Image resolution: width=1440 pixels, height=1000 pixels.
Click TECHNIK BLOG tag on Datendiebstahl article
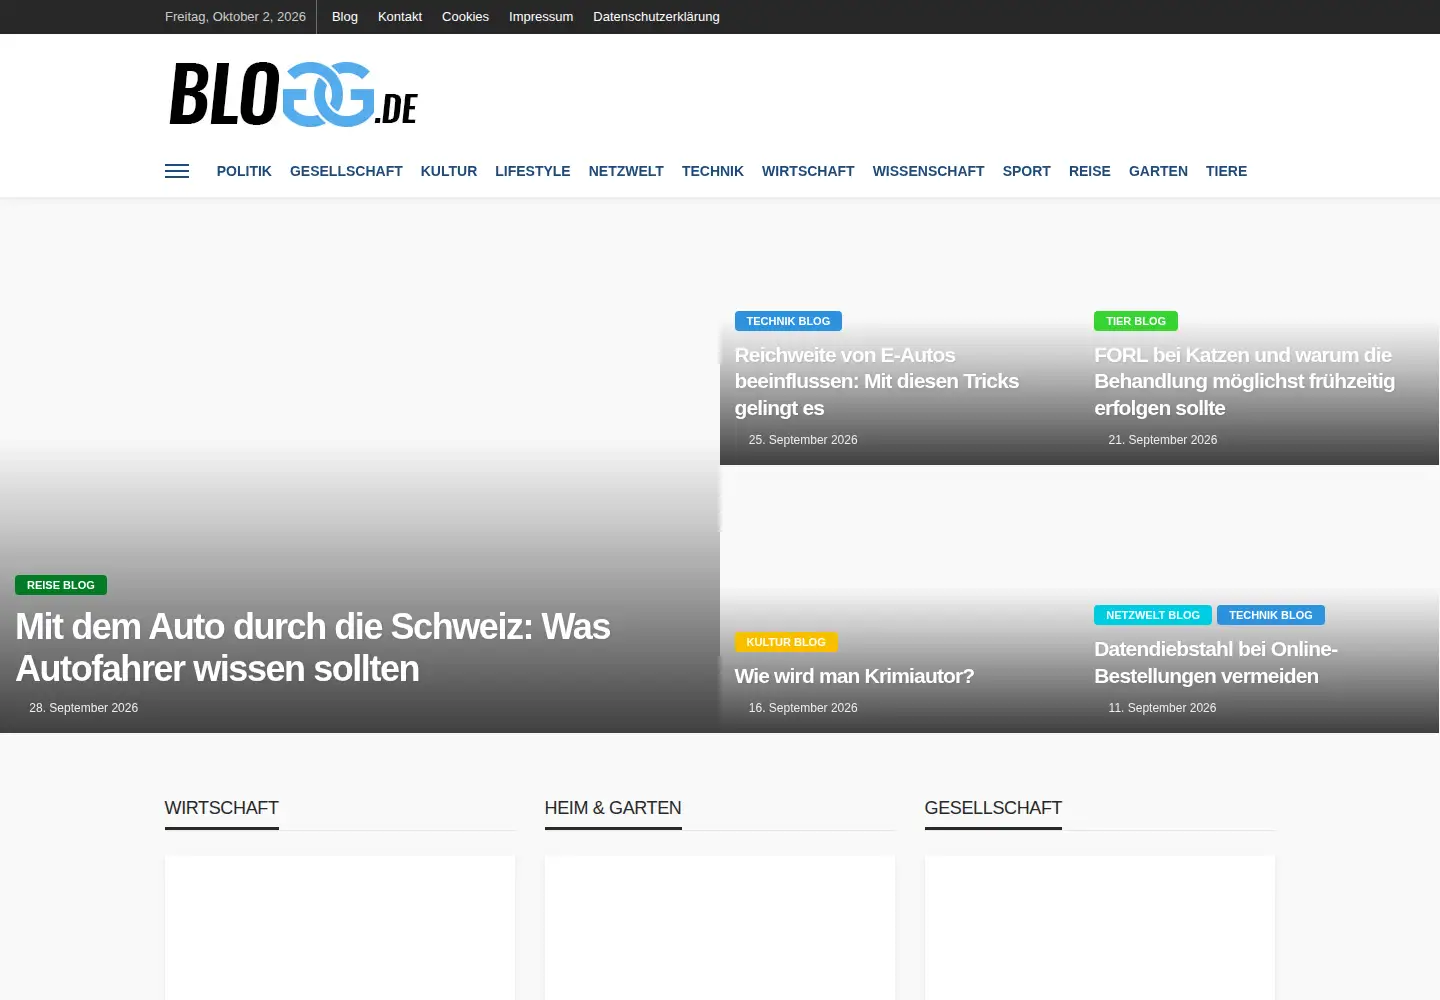(1271, 615)
